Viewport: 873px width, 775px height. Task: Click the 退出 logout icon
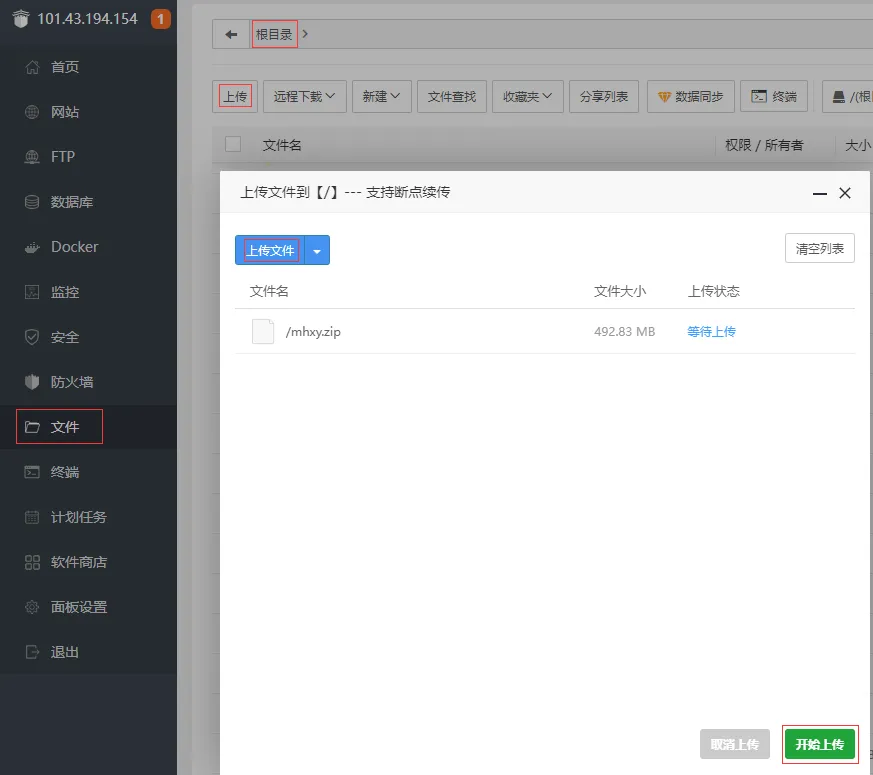[x=32, y=652]
